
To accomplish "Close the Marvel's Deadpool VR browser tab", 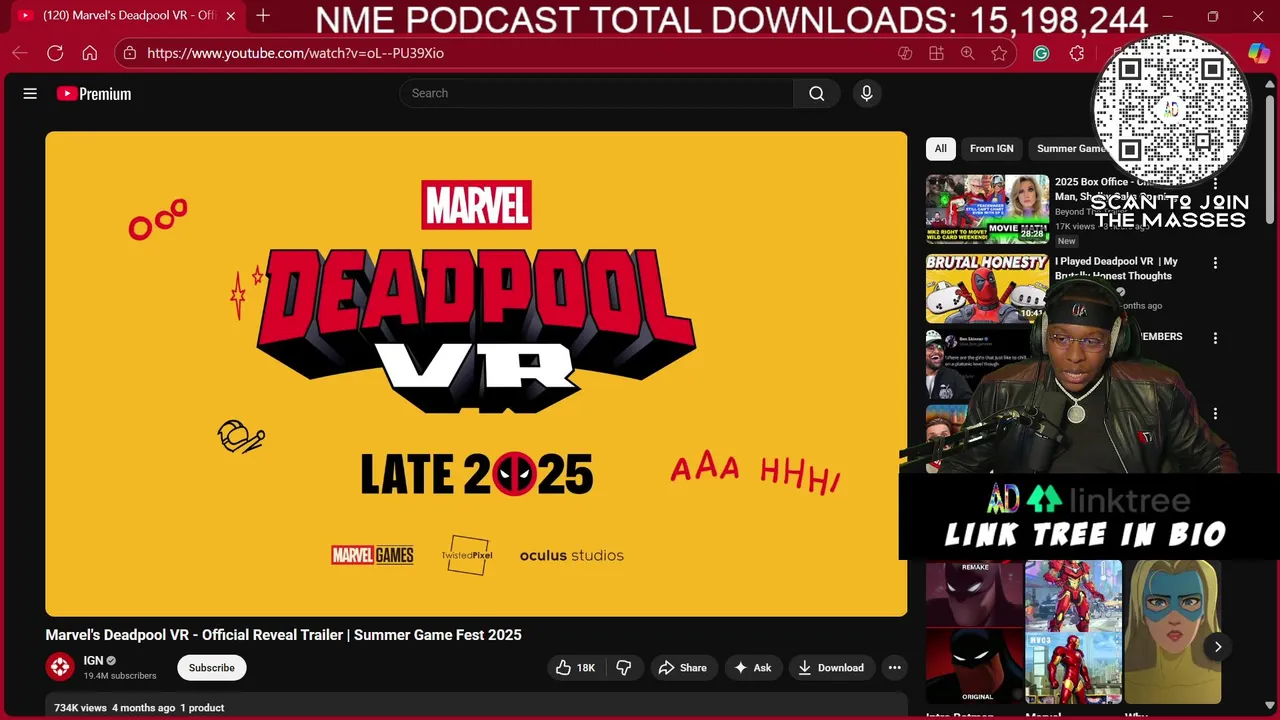I will click(231, 16).
